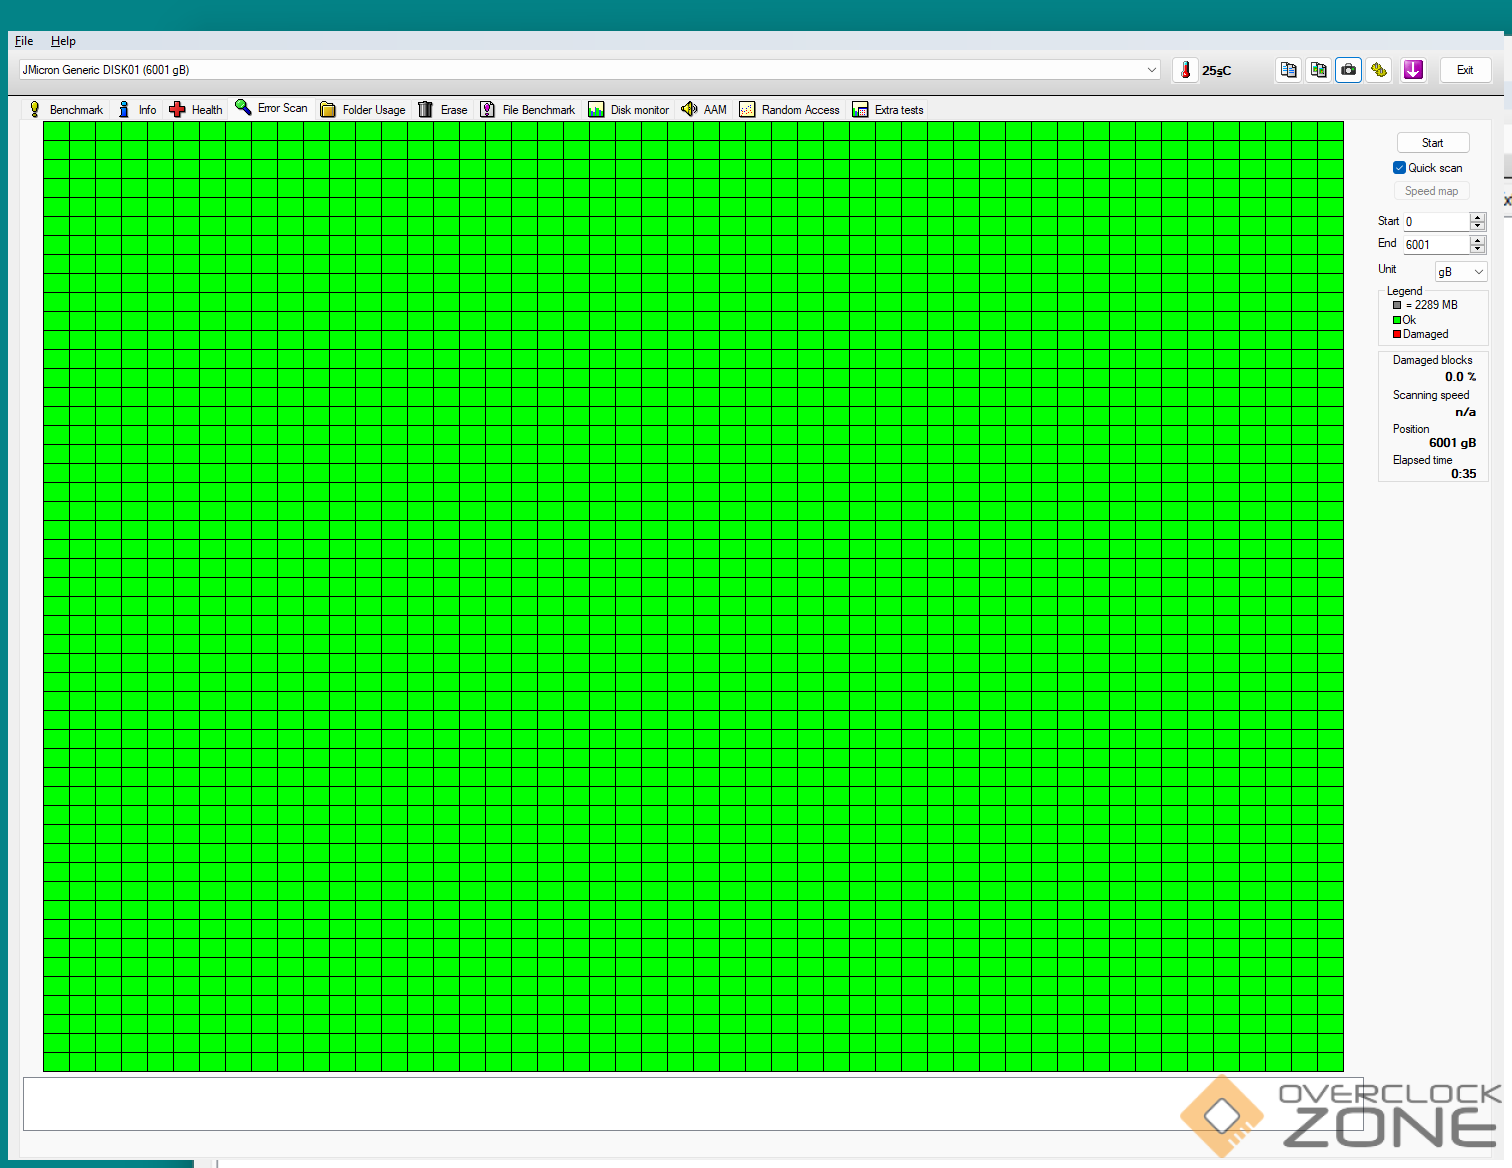The width and height of the screenshot is (1512, 1168).
Task: Open the Help menu
Action: [x=63, y=41]
